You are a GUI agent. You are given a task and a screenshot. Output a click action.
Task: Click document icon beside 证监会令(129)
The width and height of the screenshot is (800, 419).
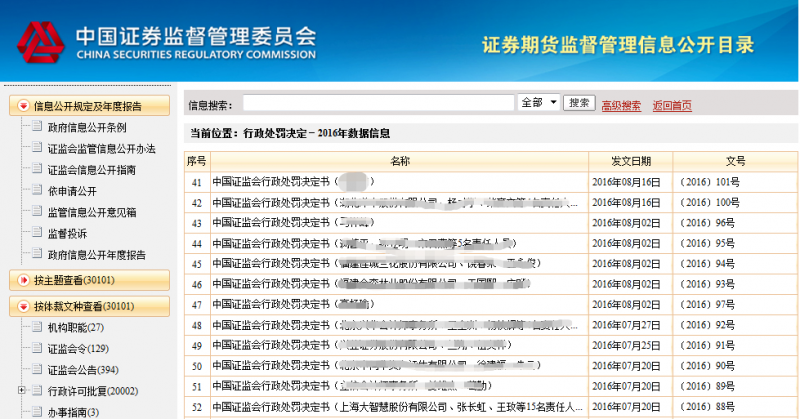click(37, 347)
